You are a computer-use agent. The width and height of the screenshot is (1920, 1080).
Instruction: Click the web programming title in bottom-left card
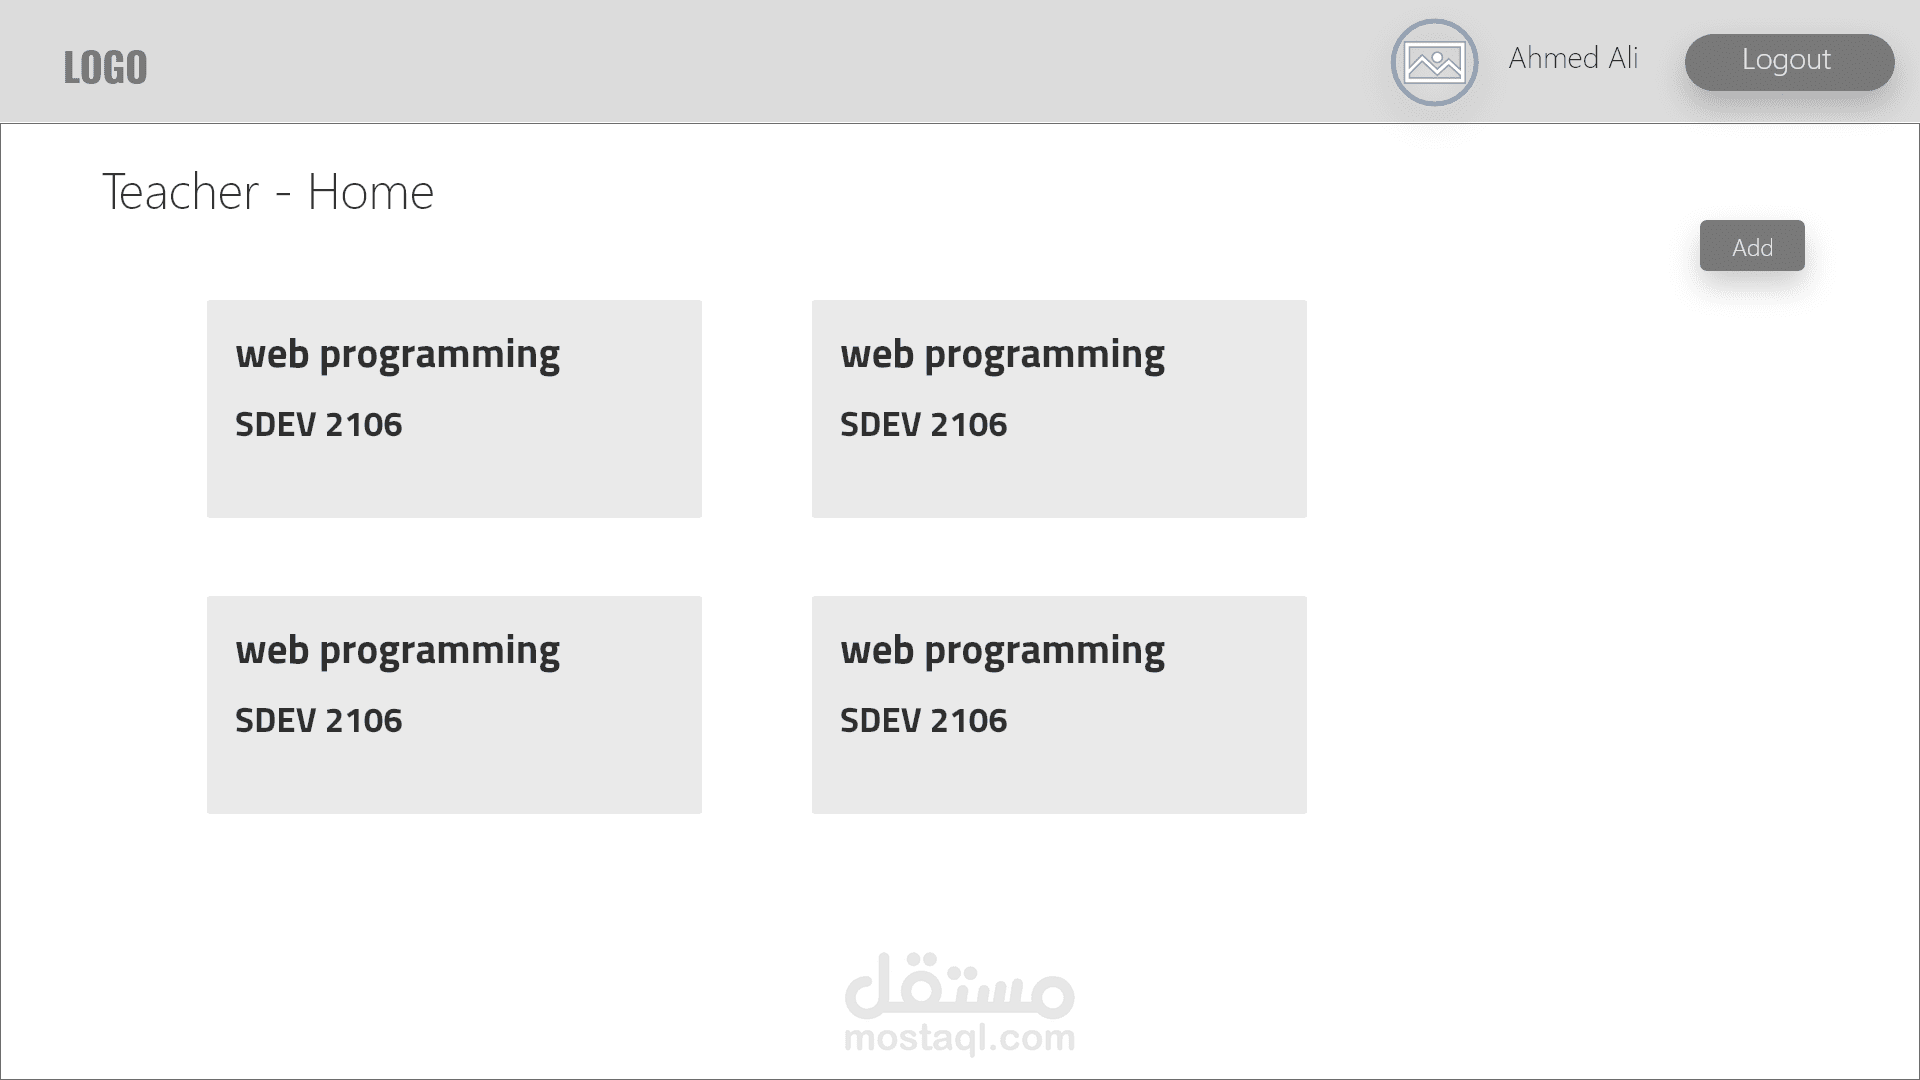pyautogui.click(x=397, y=650)
